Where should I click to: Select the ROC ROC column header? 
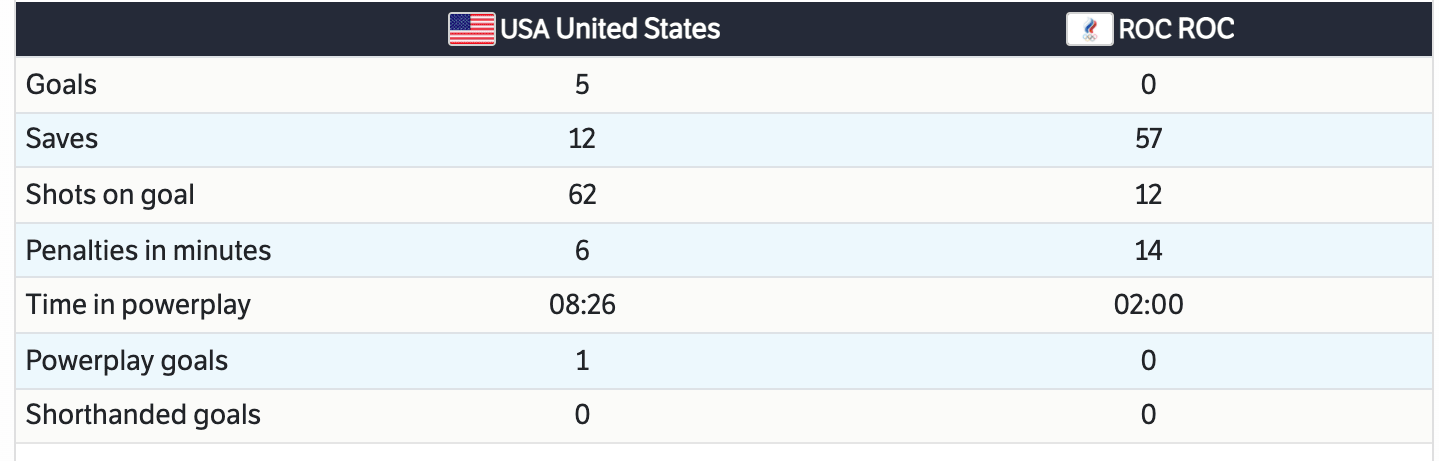coord(1176,29)
